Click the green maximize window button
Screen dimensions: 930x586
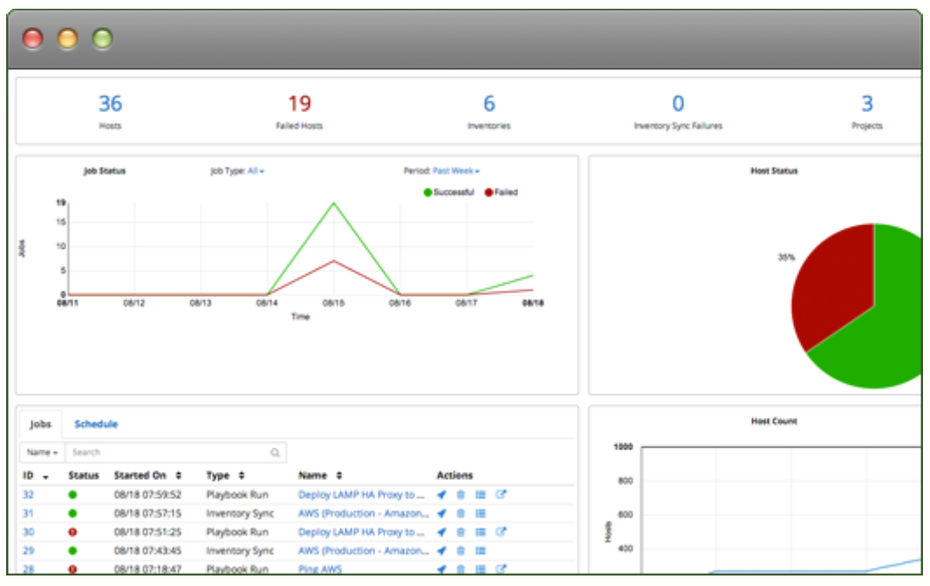[x=103, y=39]
